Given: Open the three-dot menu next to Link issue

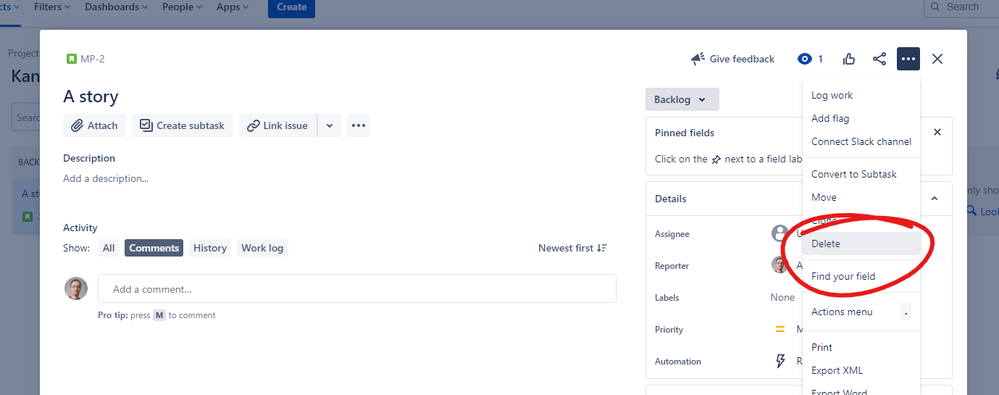Looking at the screenshot, I should click(x=358, y=126).
